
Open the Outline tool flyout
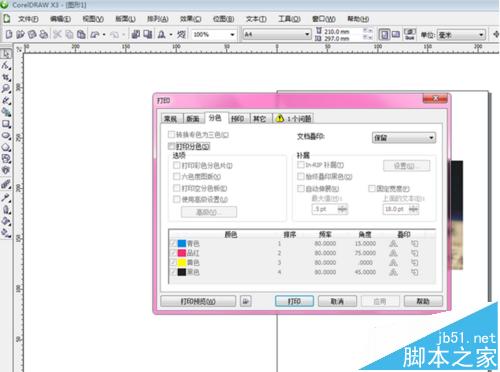coord(6,210)
